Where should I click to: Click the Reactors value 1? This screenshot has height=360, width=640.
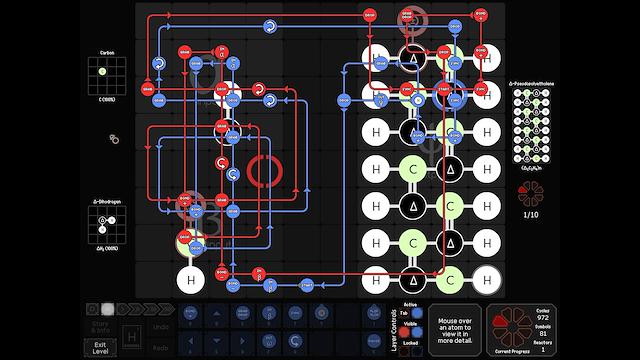[x=543, y=350]
